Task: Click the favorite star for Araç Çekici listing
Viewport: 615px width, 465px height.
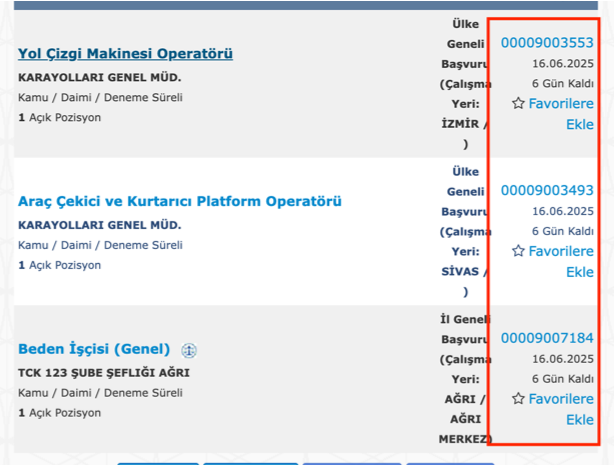Action: pyautogui.click(x=518, y=252)
